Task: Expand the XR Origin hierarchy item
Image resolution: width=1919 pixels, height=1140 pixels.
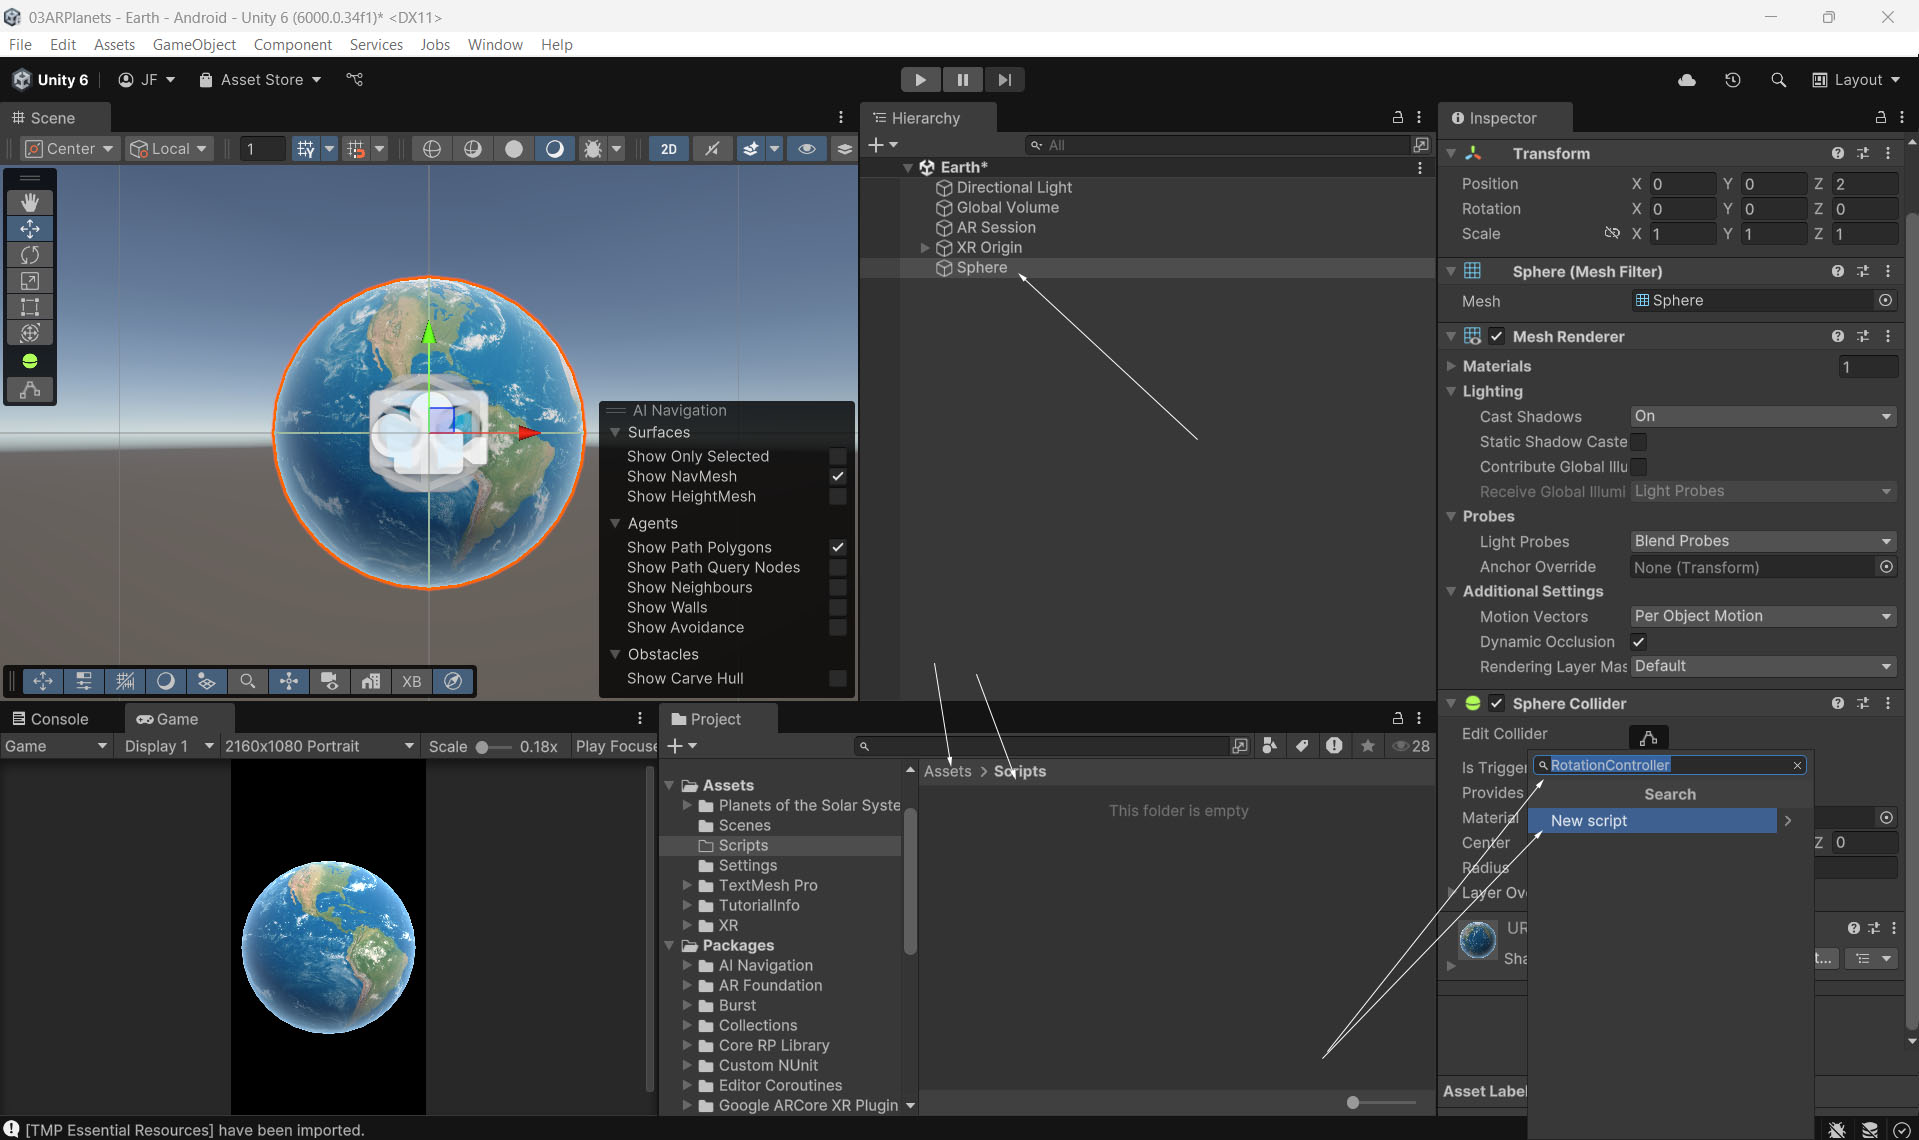Action: coord(925,248)
